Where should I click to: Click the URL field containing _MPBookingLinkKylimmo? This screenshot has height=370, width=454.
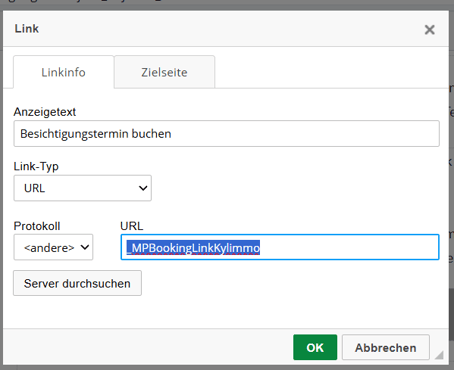[x=280, y=247]
